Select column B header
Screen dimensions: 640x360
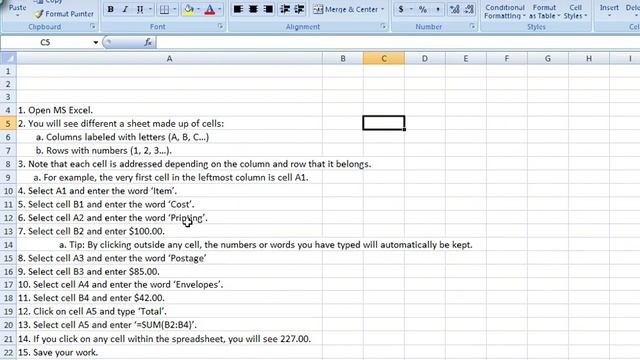coord(343,58)
